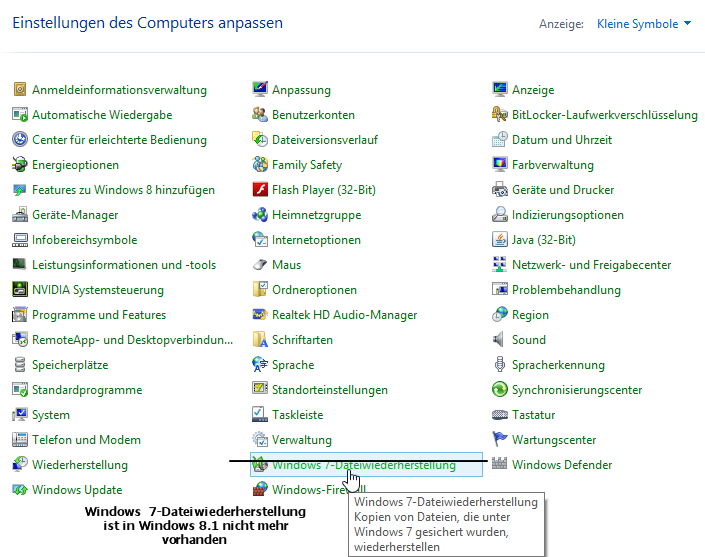
Task: Click the Sound speaker icon
Action: 500,339
